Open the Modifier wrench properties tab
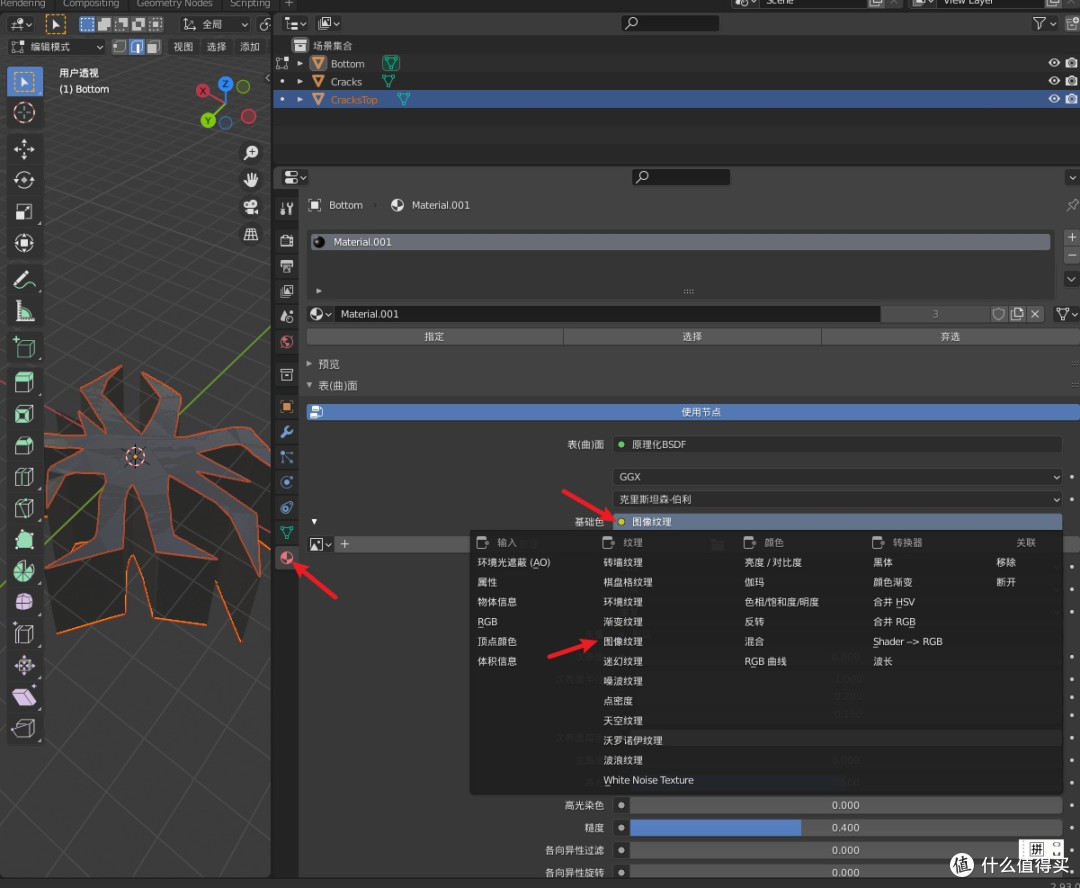This screenshot has height=888, width=1080. (x=287, y=432)
